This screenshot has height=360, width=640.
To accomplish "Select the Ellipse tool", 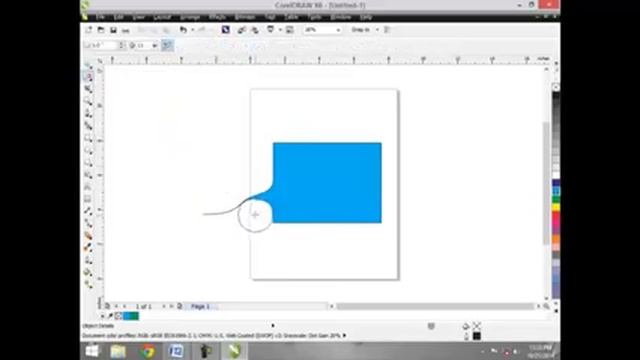I will [88, 150].
